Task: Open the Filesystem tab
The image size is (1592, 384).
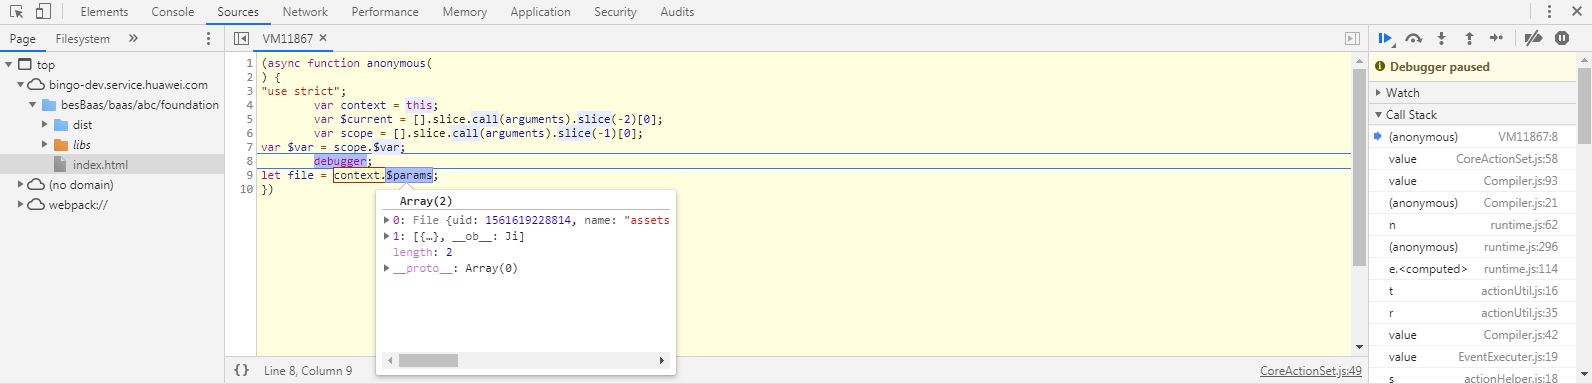Action: pos(83,39)
